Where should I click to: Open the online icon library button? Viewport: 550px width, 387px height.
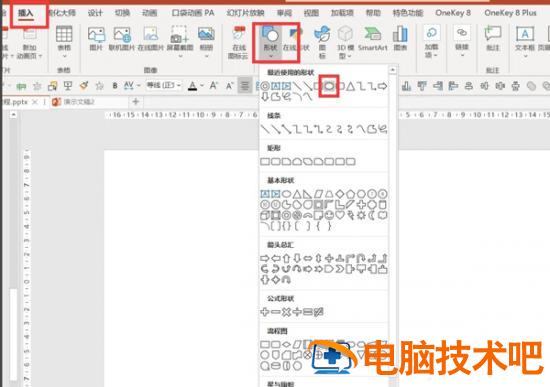coord(239,42)
